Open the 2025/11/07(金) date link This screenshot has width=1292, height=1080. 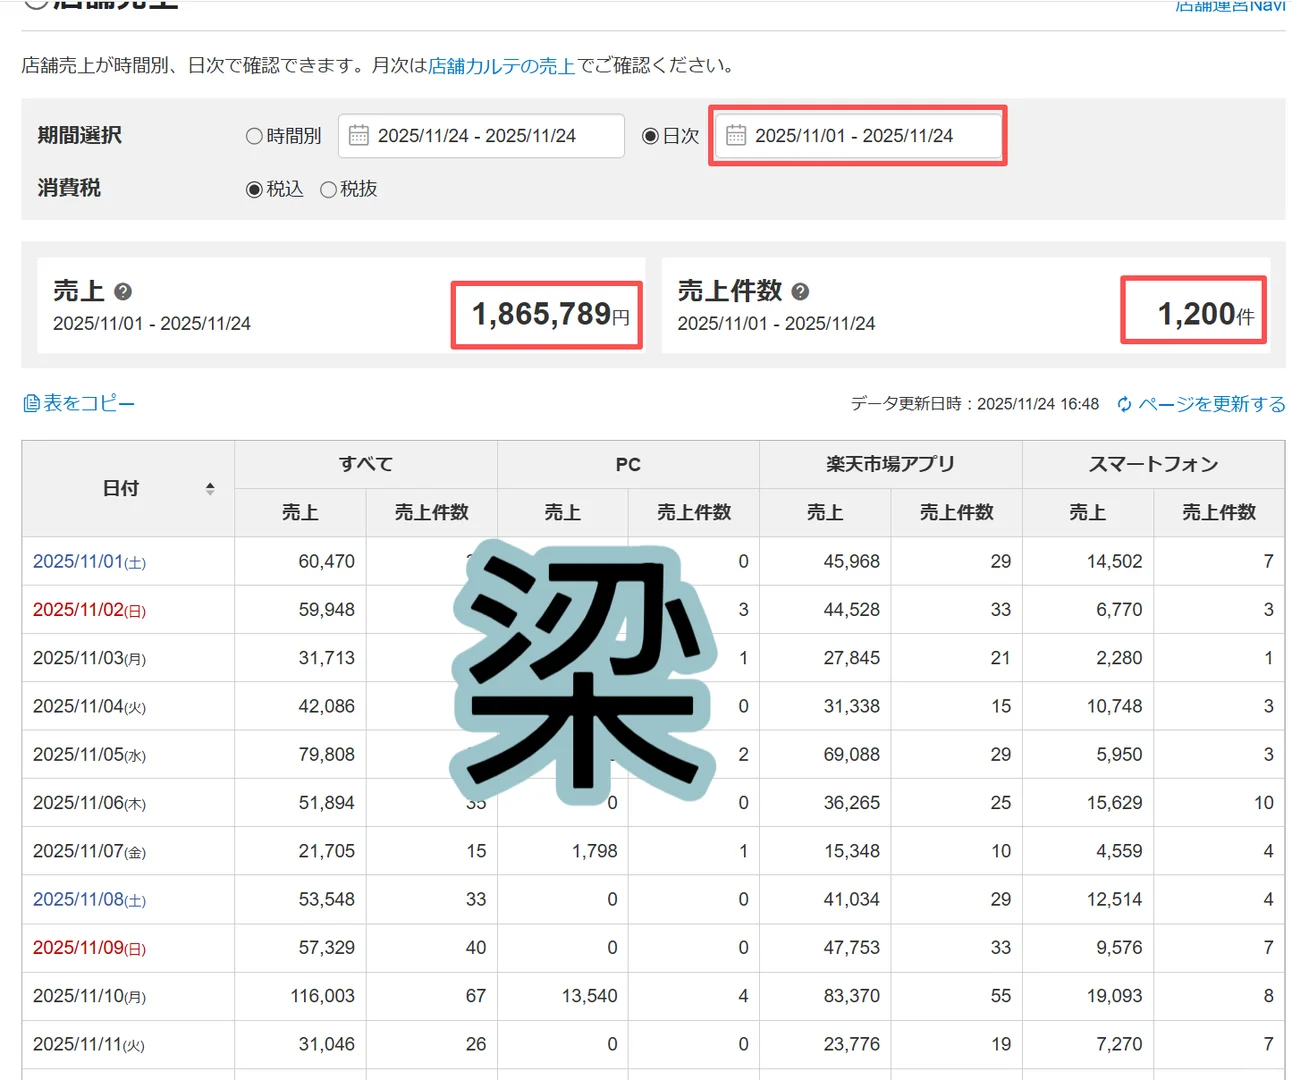[89, 852]
